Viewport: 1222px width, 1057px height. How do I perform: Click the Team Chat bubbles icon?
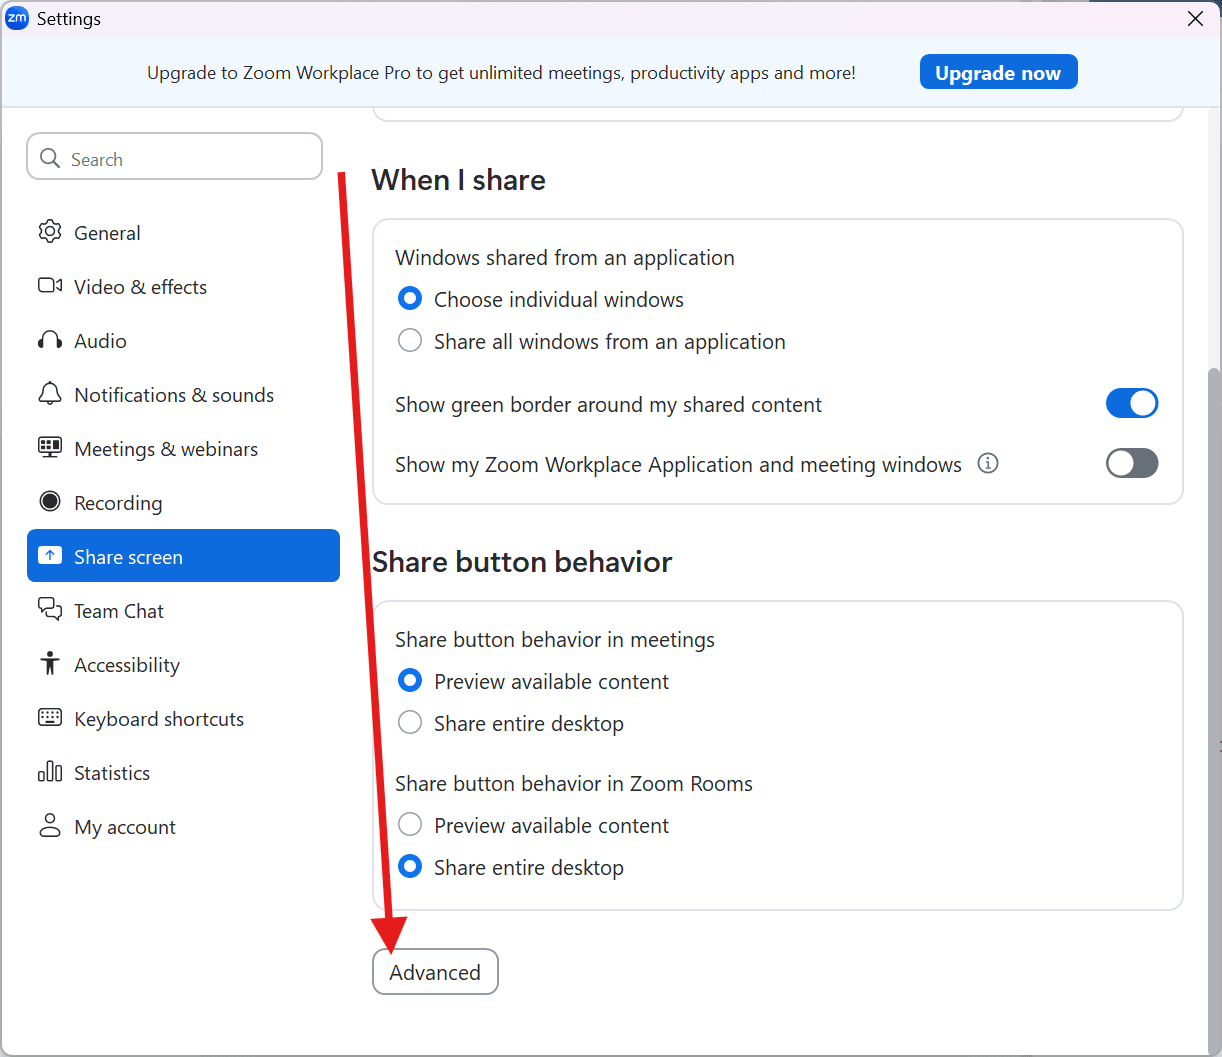[x=50, y=610]
